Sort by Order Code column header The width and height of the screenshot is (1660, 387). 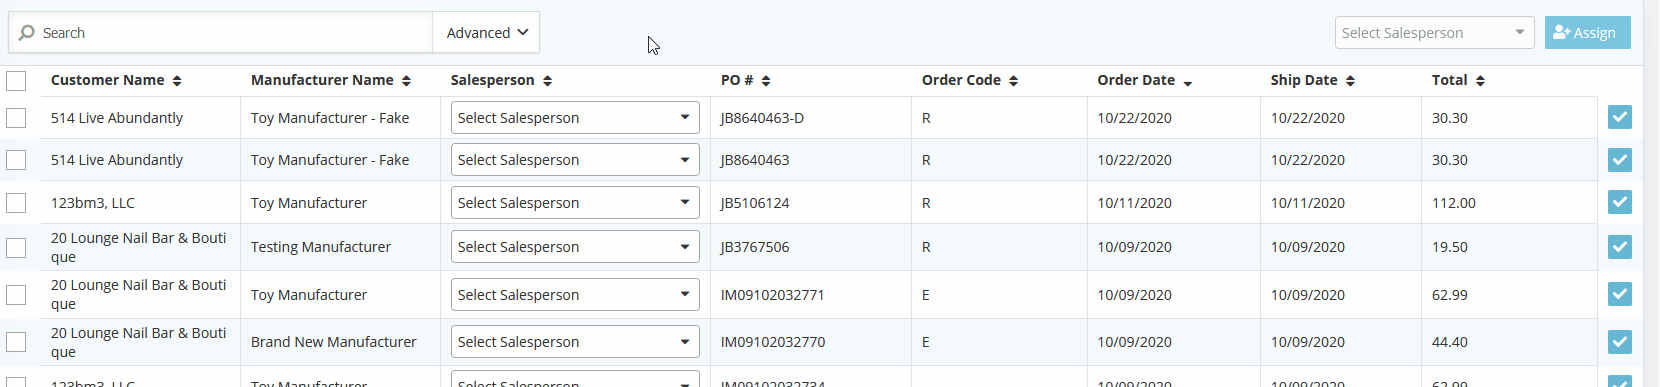pyautogui.click(x=961, y=80)
